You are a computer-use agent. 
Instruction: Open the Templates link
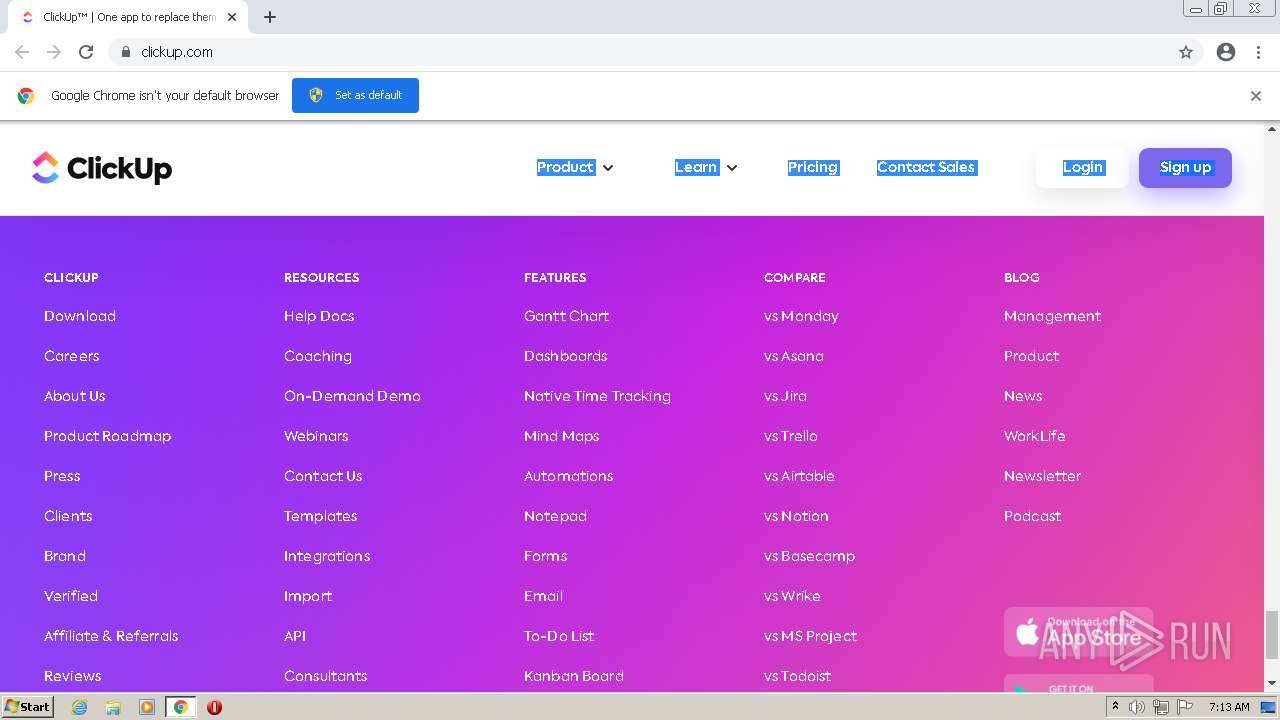[x=321, y=516]
